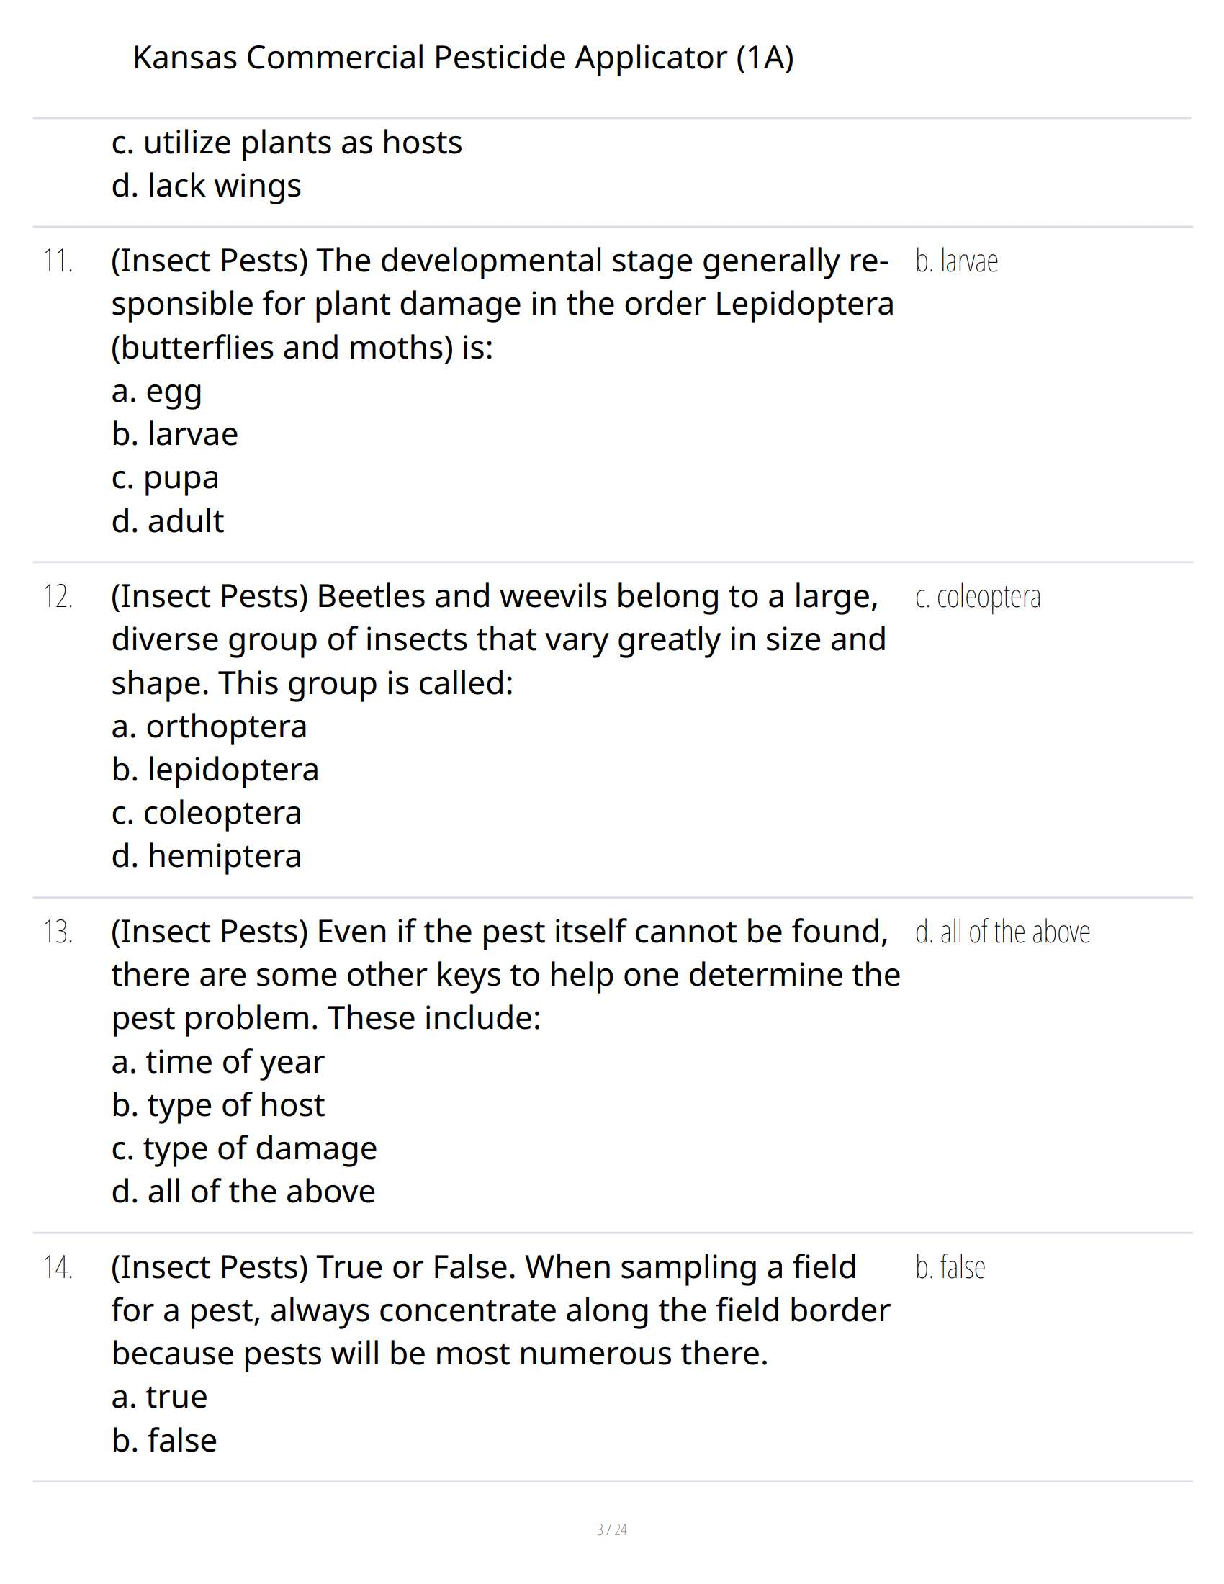Select answer option 'a. time of year'

[218, 1062]
